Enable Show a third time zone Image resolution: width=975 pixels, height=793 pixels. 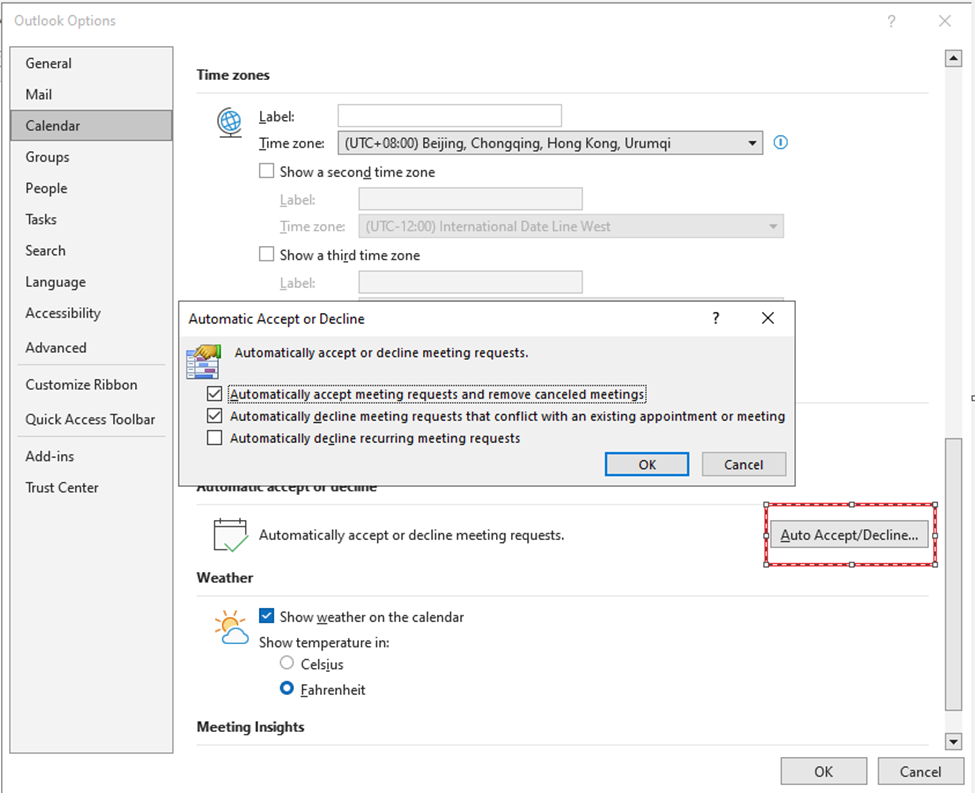tap(266, 254)
